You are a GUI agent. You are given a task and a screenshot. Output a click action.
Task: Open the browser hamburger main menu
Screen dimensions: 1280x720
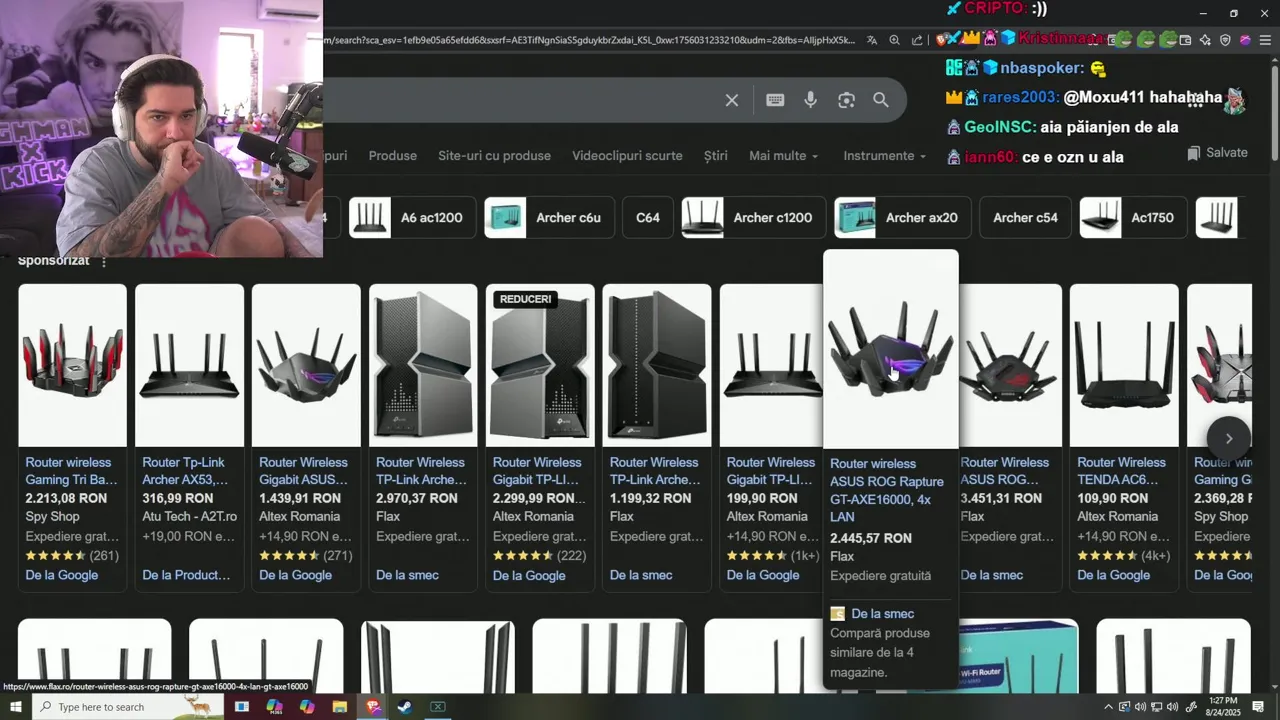(1265, 40)
